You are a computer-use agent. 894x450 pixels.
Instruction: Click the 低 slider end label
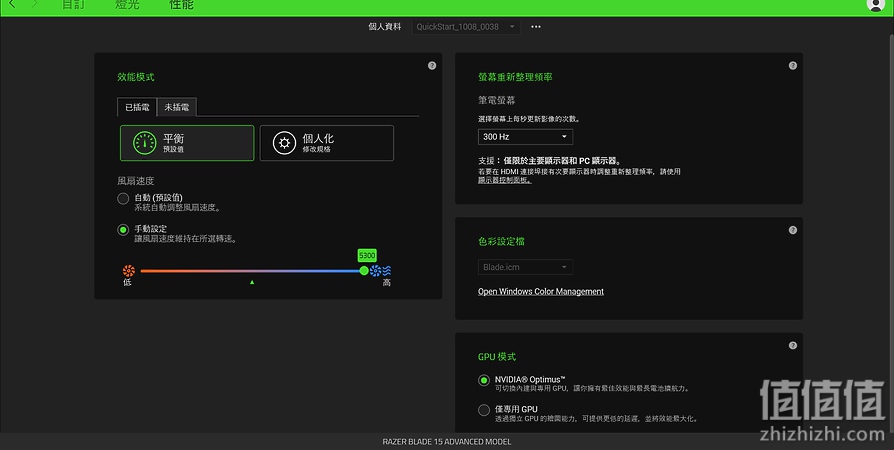(127, 282)
